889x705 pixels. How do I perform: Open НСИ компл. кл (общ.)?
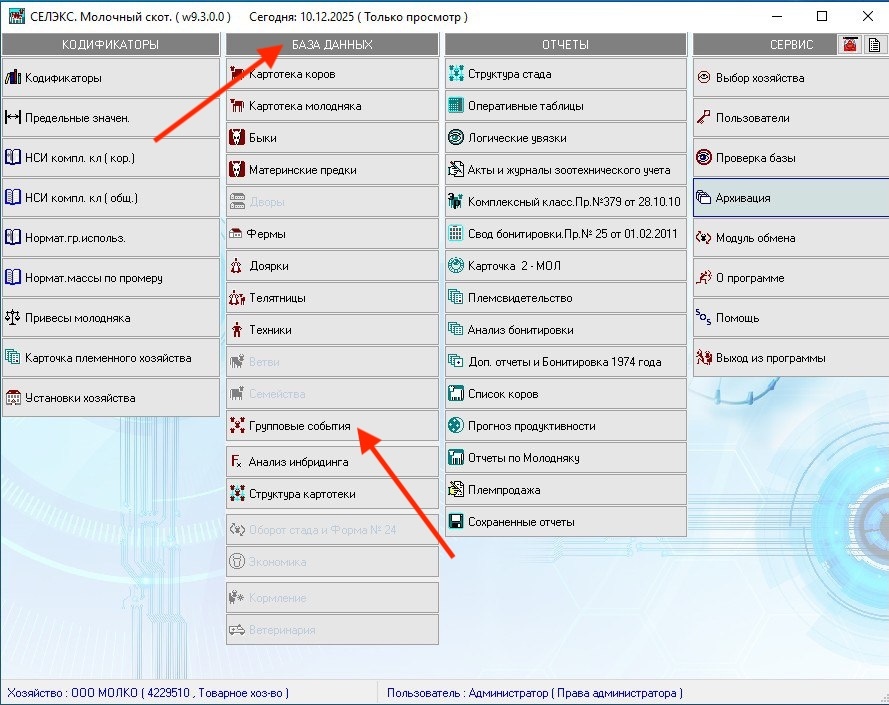click(111, 197)
